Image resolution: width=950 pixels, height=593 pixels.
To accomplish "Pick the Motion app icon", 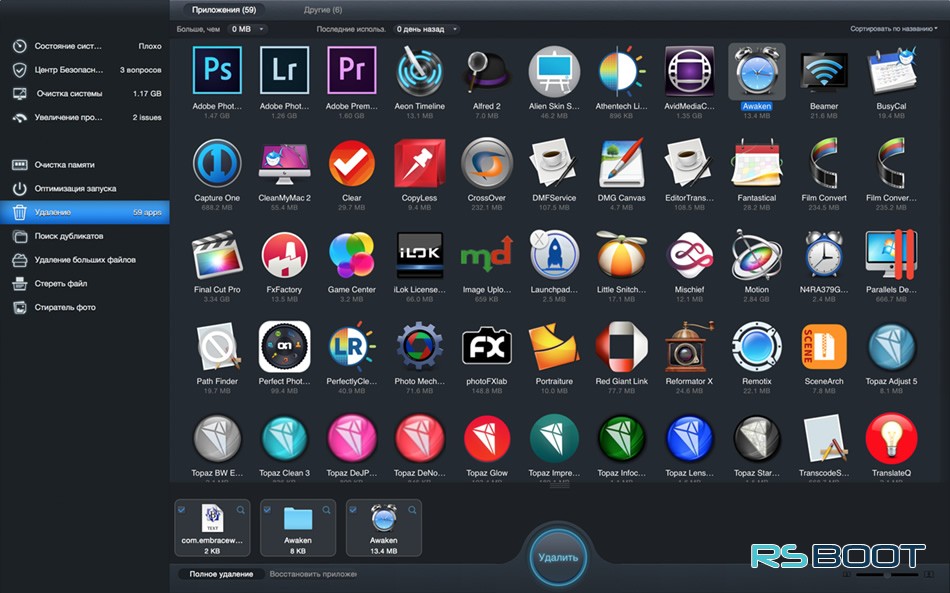I will click(x=756, y=255).
